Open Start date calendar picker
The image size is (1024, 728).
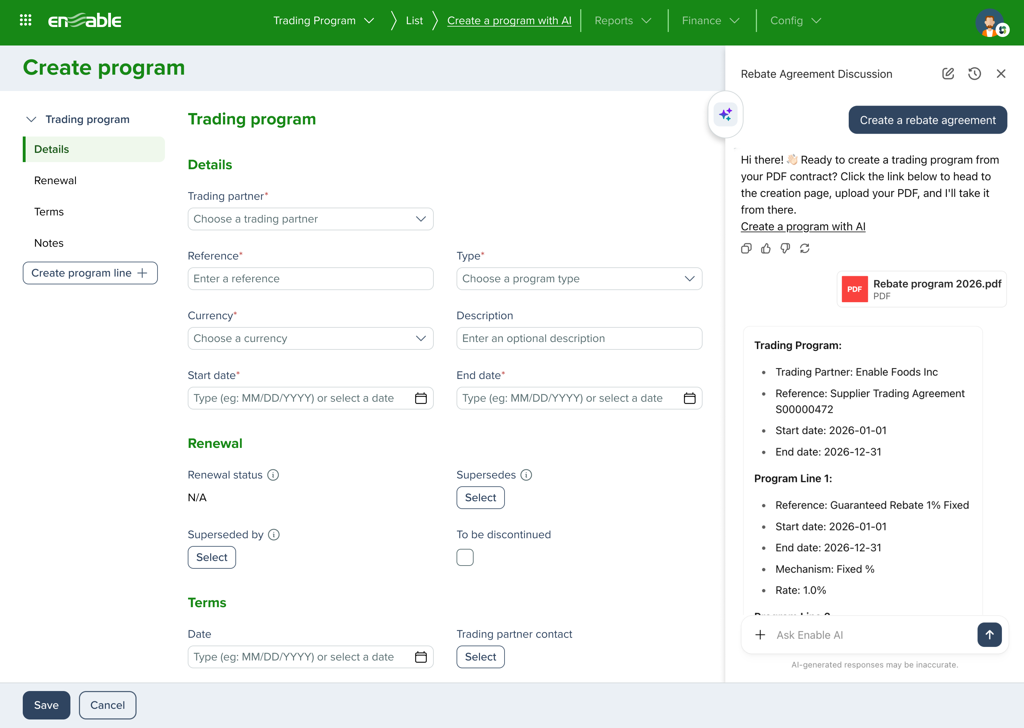[421, 398]
